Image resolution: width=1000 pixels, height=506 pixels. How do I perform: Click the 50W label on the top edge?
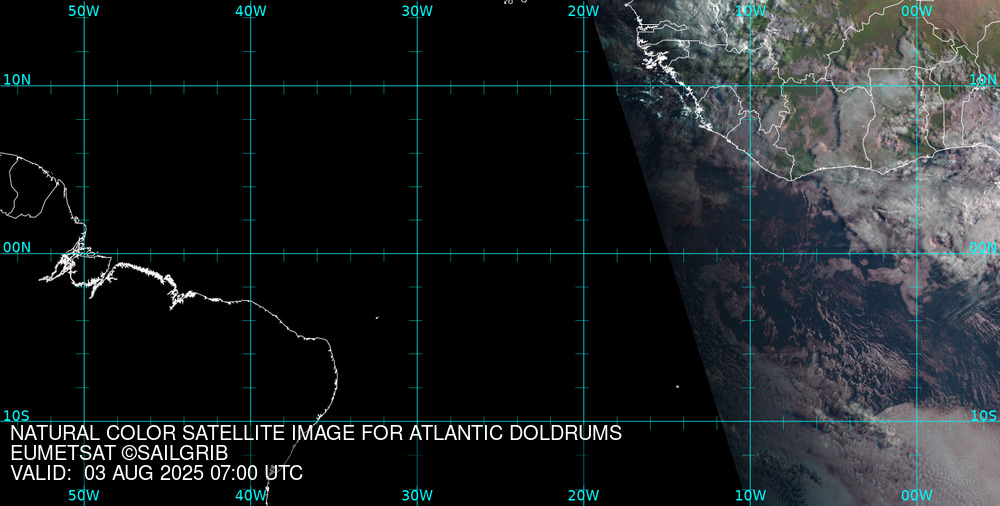84,11
